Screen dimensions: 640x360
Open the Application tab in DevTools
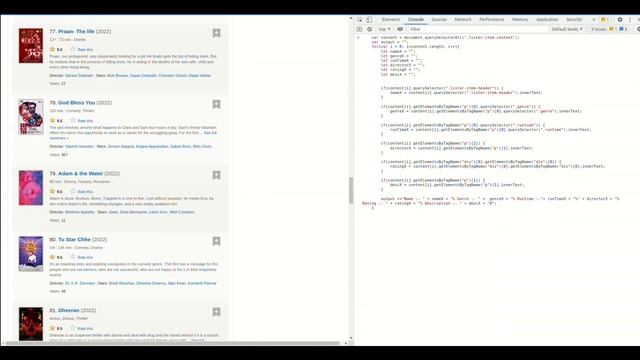click(547, 20)
